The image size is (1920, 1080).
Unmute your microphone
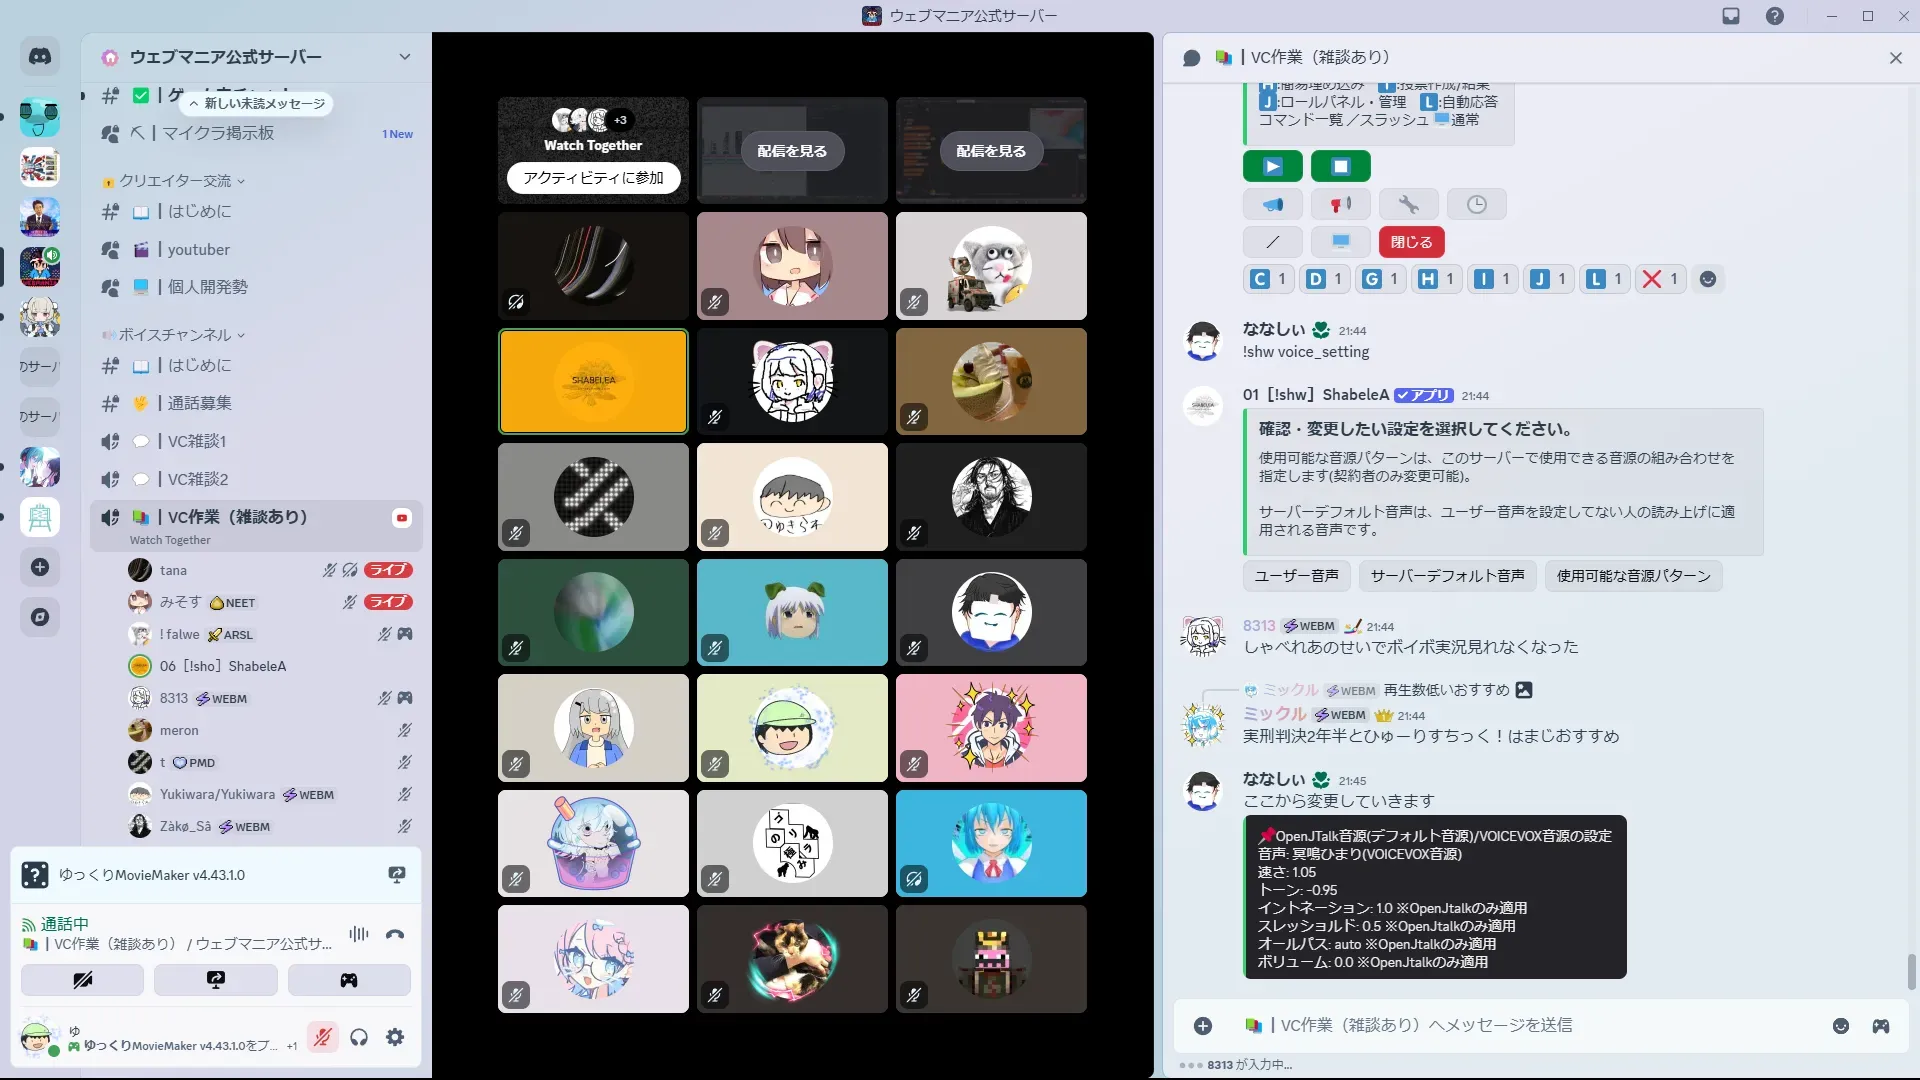(x=322, y=1037)
